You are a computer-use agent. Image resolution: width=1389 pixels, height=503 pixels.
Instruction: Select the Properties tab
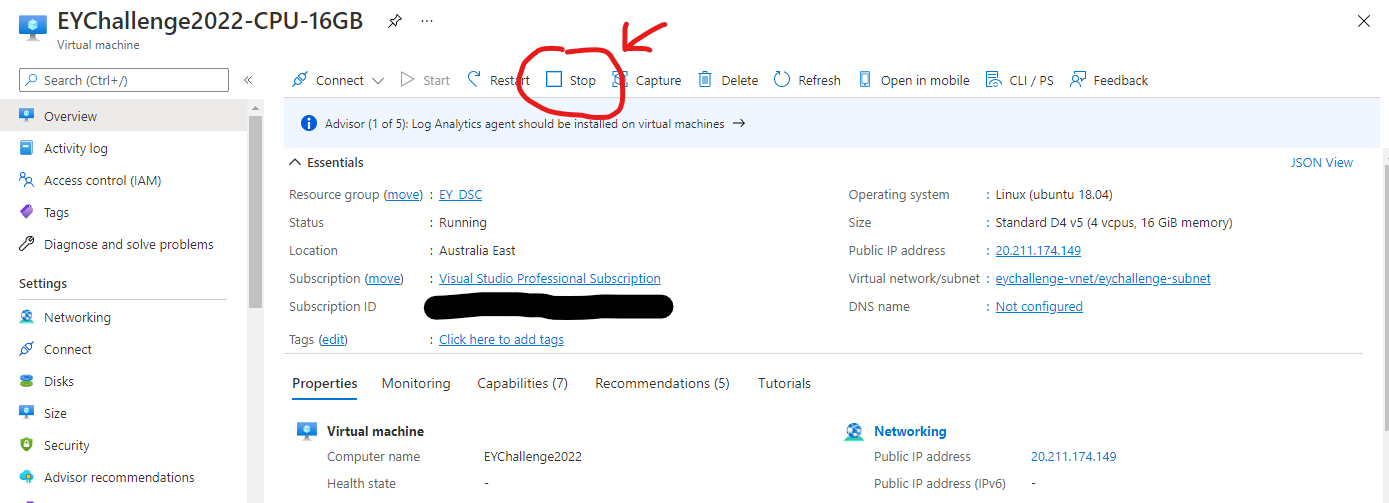coord(325,384)
